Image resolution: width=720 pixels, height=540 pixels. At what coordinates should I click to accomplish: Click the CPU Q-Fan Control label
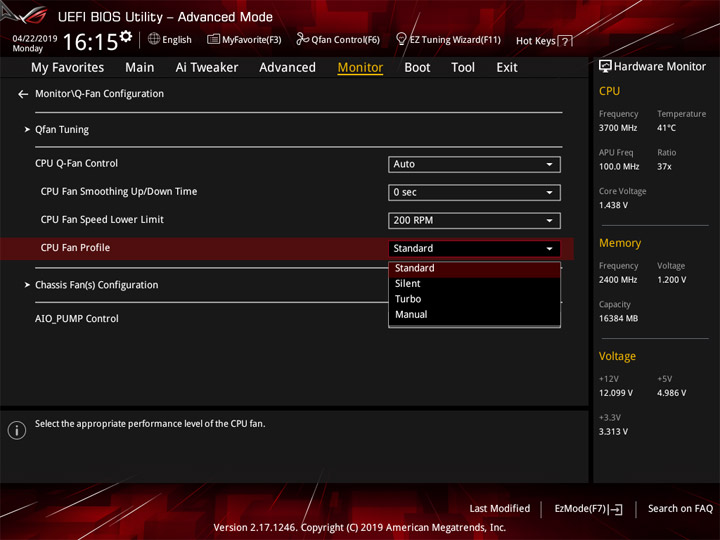[76, 163]
